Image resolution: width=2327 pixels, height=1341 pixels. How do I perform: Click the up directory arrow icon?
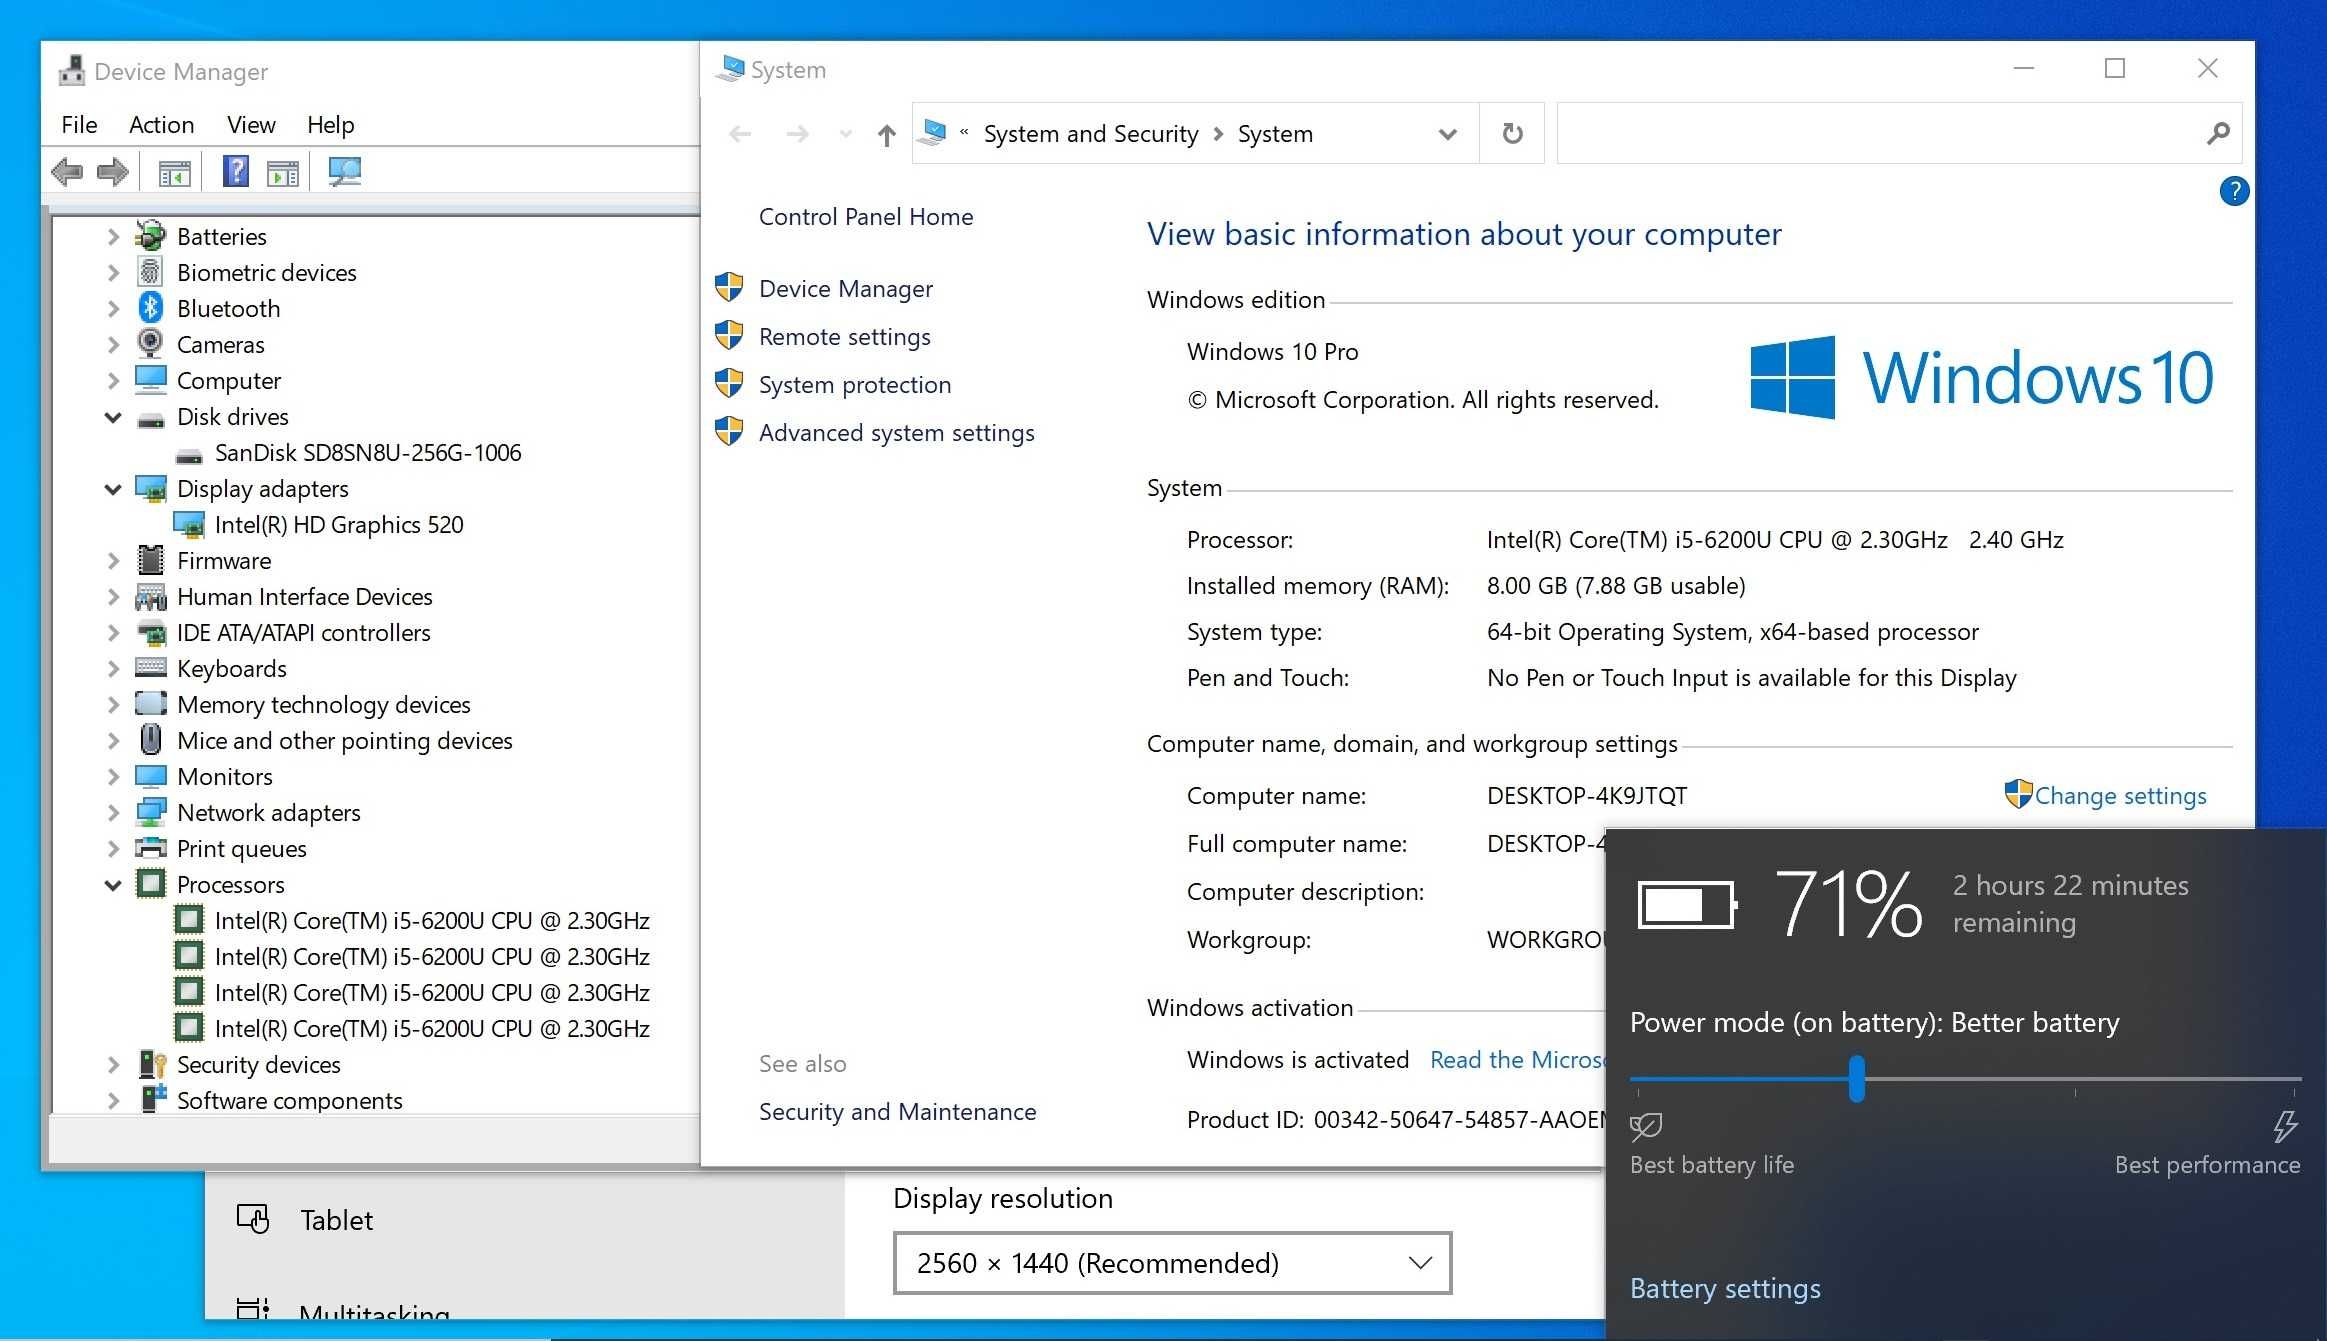[x=887, y=134]
